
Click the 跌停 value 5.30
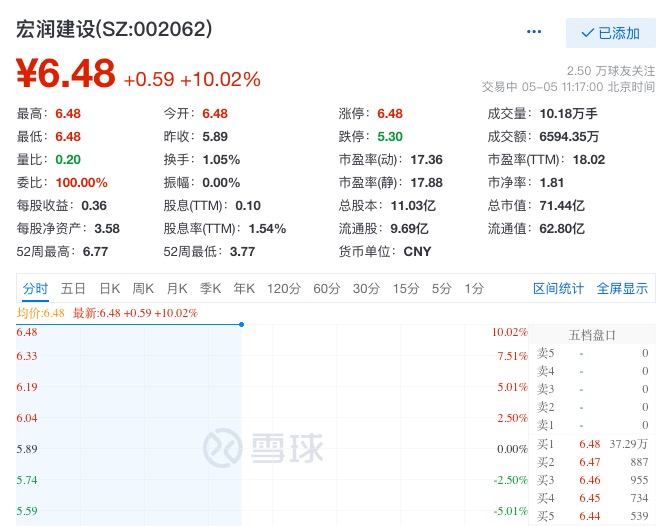pyautogui.click(x=390, y=136)
